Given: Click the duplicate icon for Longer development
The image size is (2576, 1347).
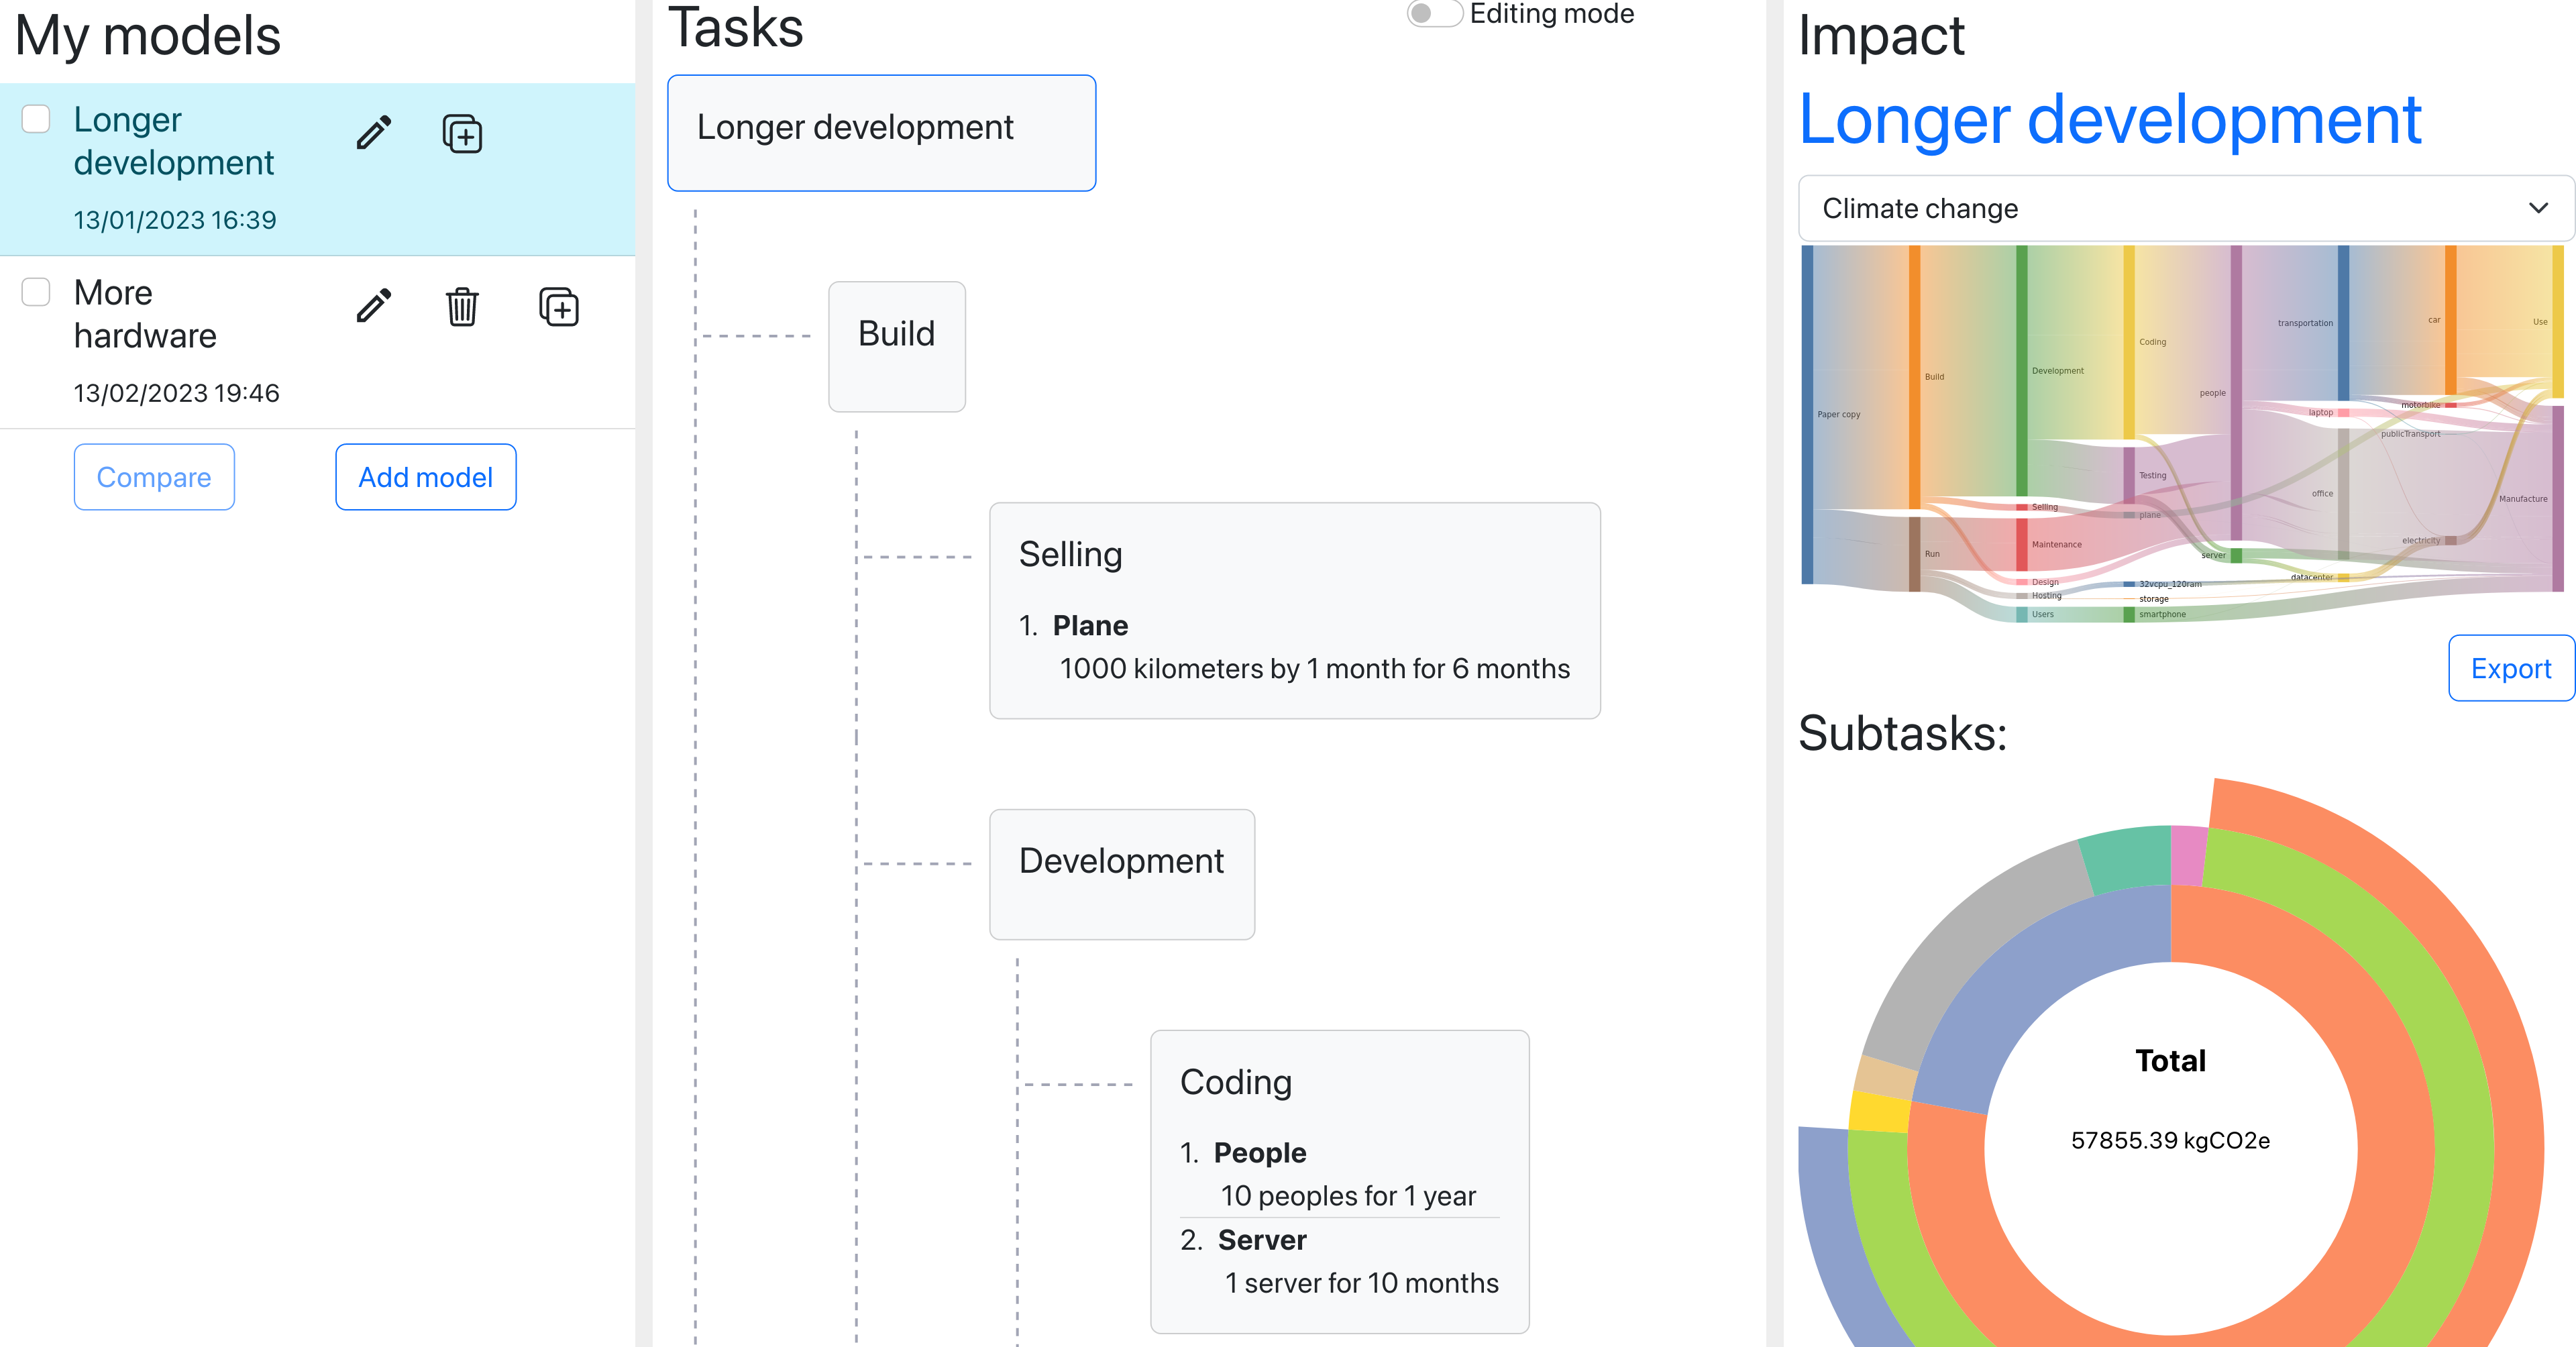Looking at the screenshot, I should tap(462, 135).
